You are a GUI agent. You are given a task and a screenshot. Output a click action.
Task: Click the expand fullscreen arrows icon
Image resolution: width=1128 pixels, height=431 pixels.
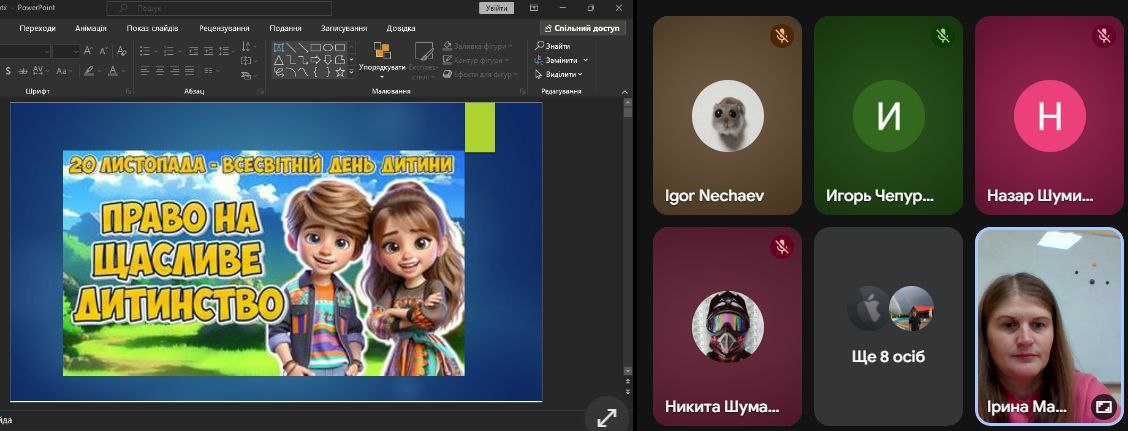606,418
